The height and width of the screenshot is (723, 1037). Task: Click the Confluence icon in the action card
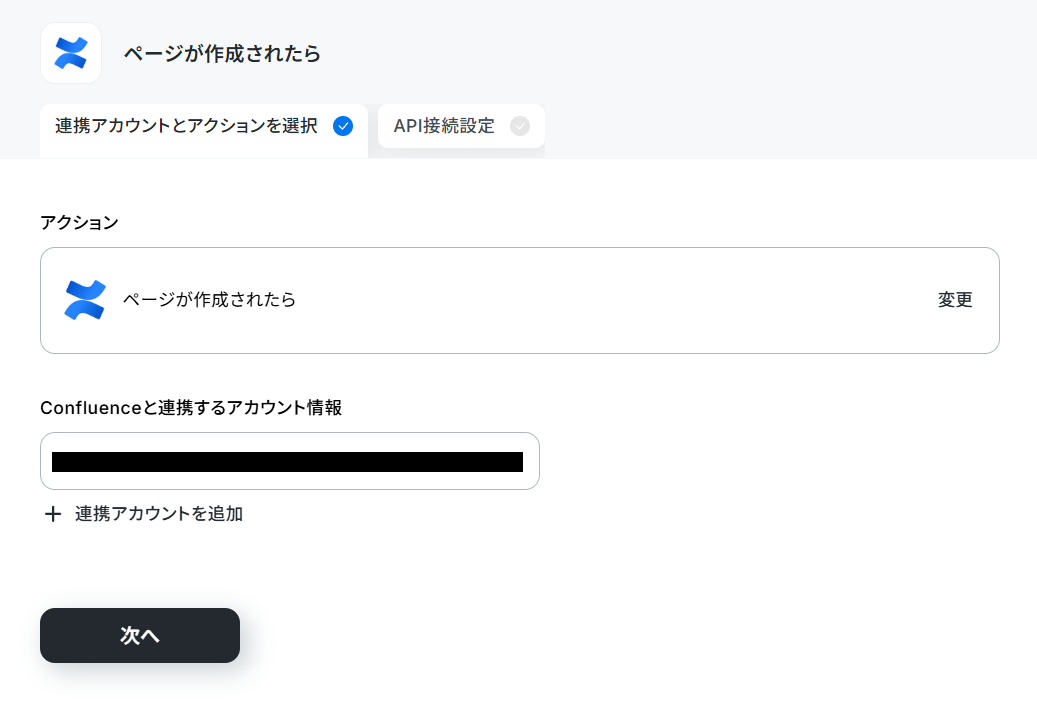[85, 300]
